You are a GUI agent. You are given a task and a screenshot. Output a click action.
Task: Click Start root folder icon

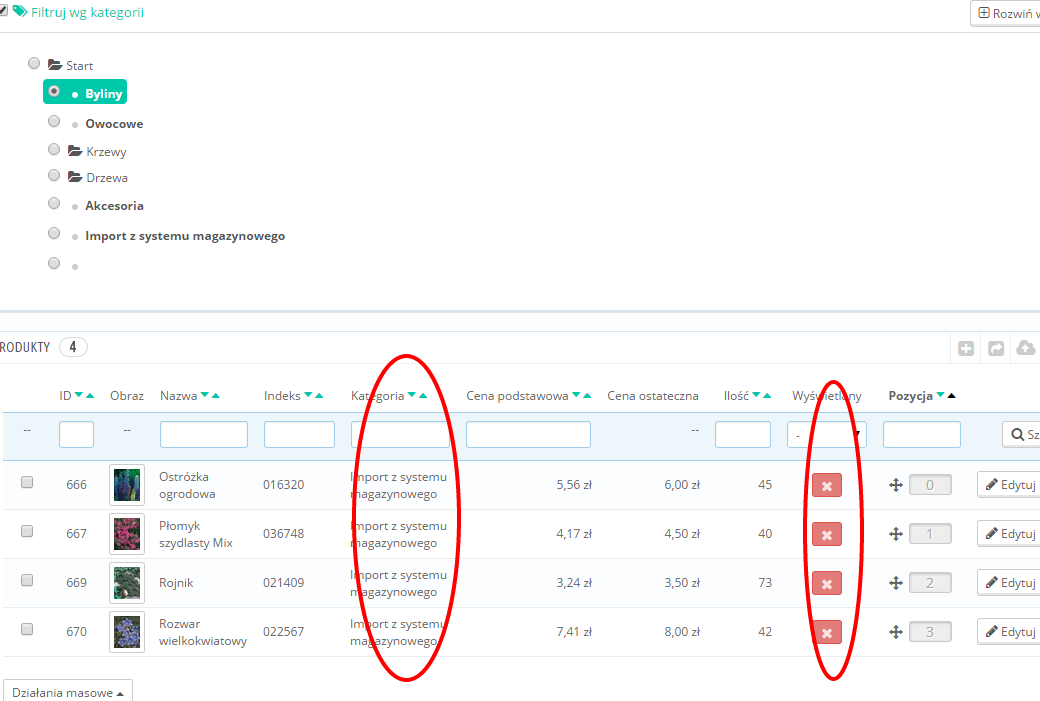pyautogui.click(x=55, y=64)
